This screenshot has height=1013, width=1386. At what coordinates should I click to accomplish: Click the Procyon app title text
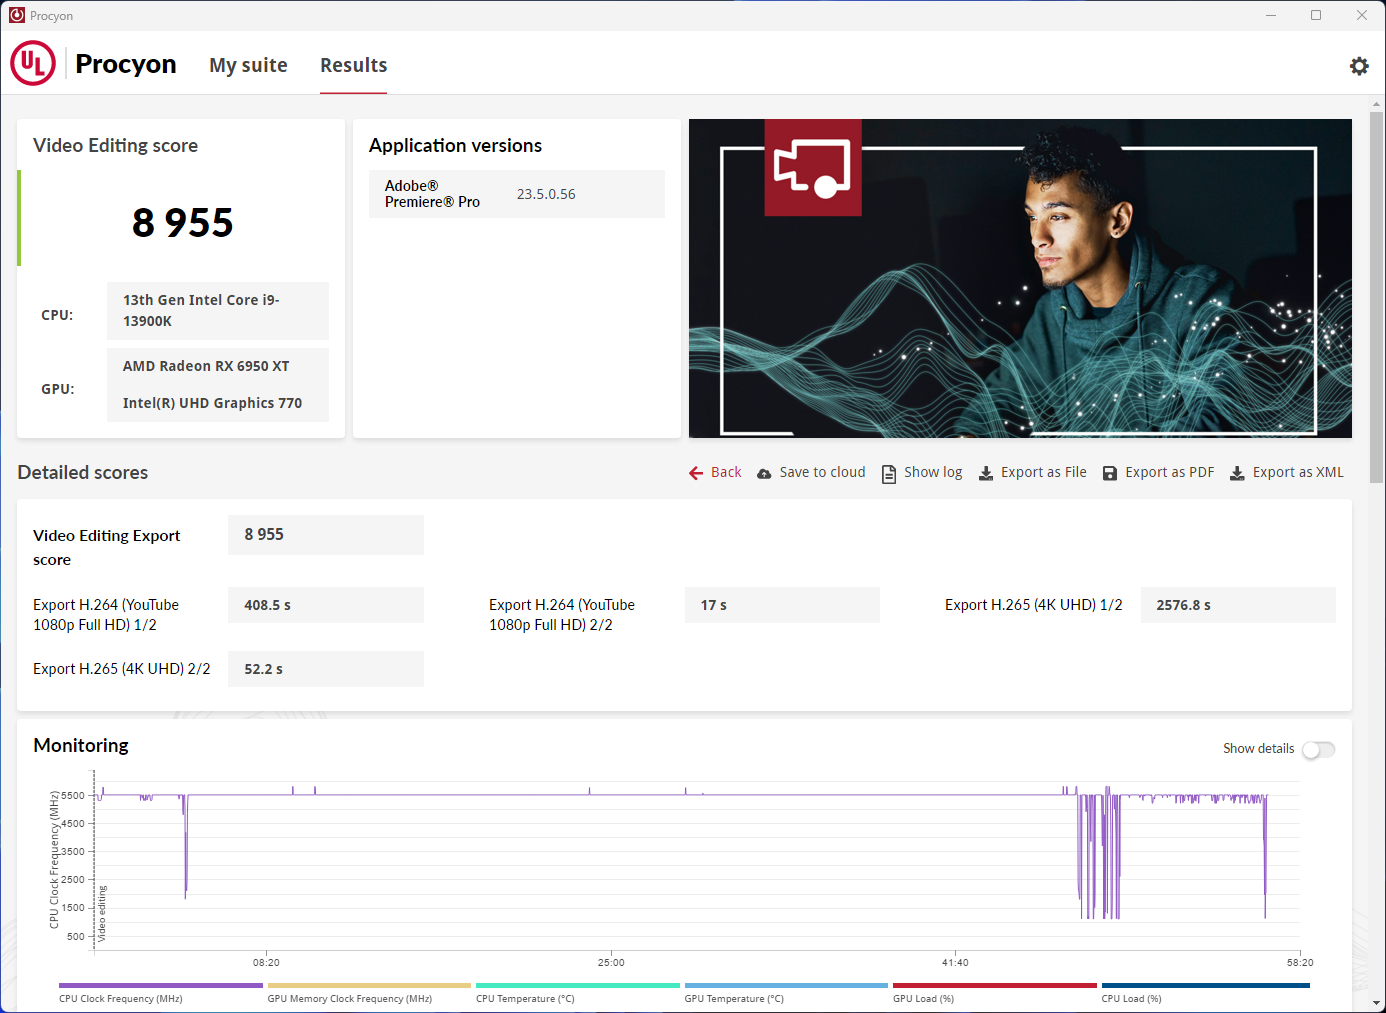click(x=126, y=64)
